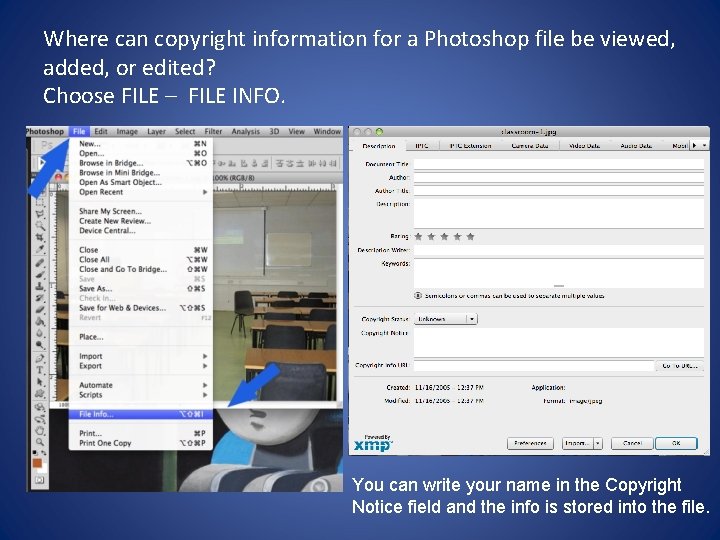This screenshot has width=720, height=540.
Task: Open the white background color swatch
Action: 44,470
